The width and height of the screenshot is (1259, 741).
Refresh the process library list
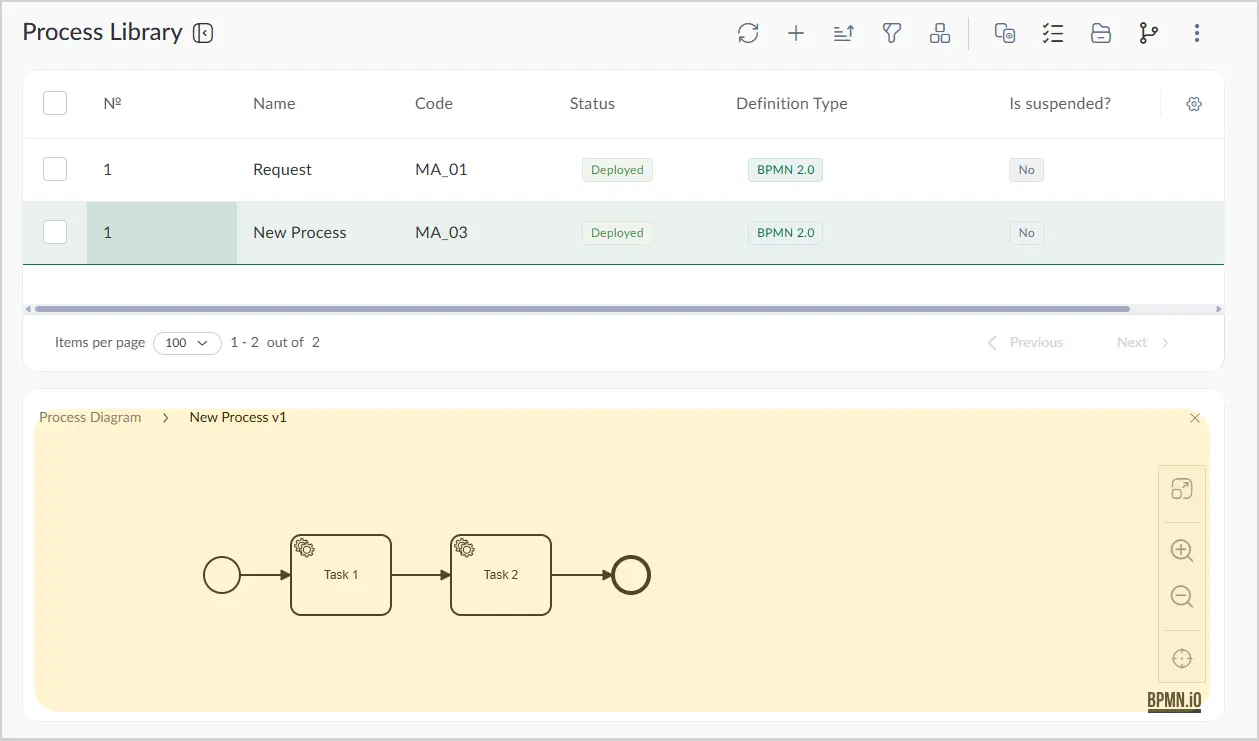point(748,33)
